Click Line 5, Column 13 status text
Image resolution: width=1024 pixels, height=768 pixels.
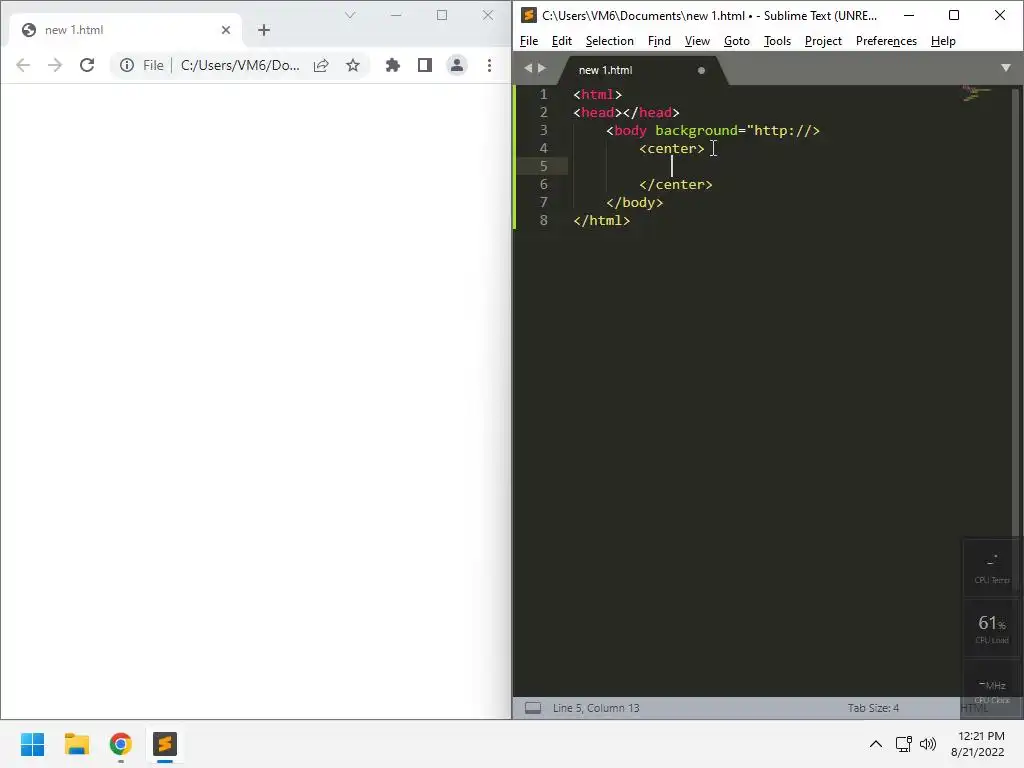(x=596, y=708)
